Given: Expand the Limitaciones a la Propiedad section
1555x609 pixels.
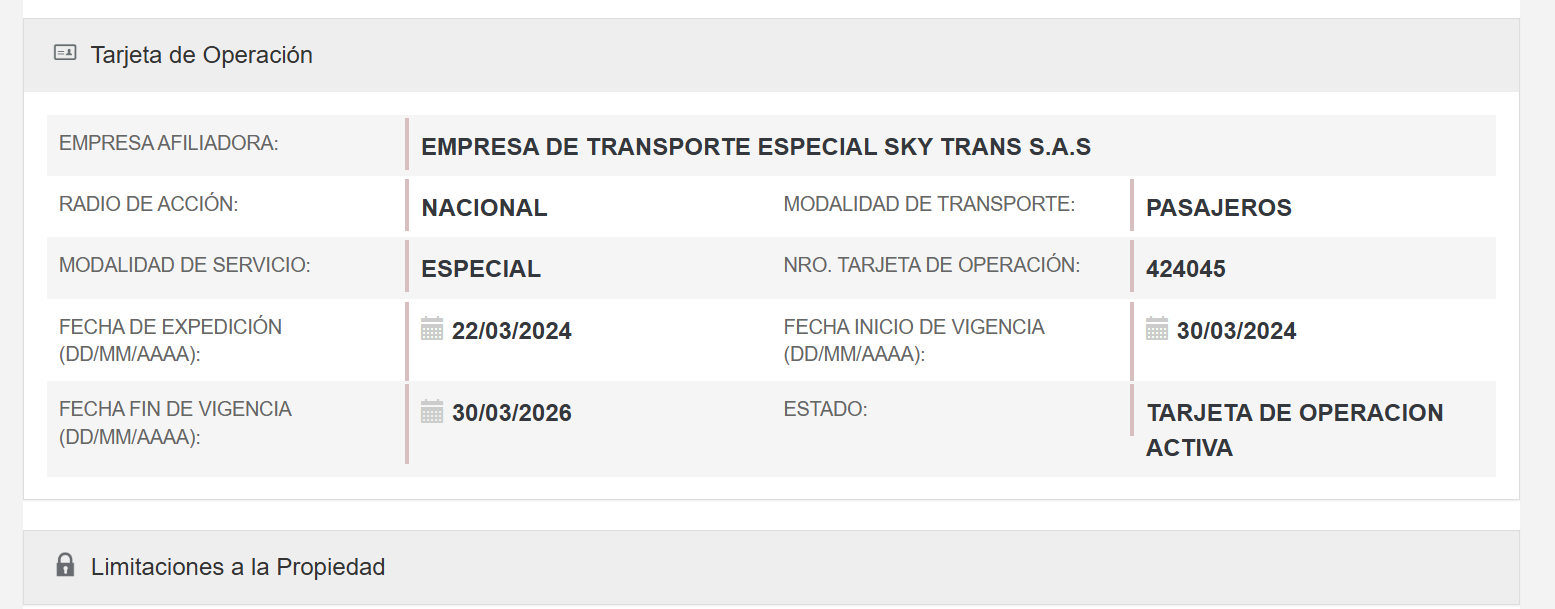Looking at the screenshot, I should 237,567.
